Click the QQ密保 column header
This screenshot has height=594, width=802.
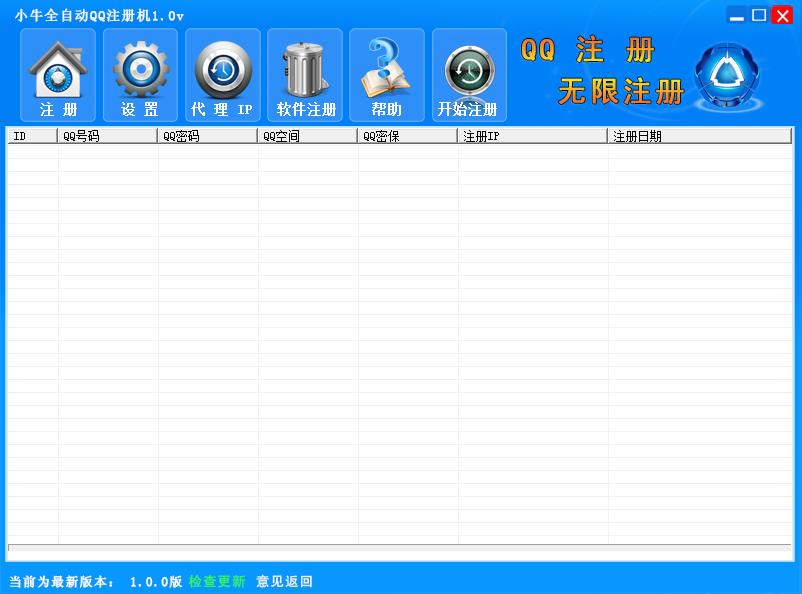pos(405,135)
